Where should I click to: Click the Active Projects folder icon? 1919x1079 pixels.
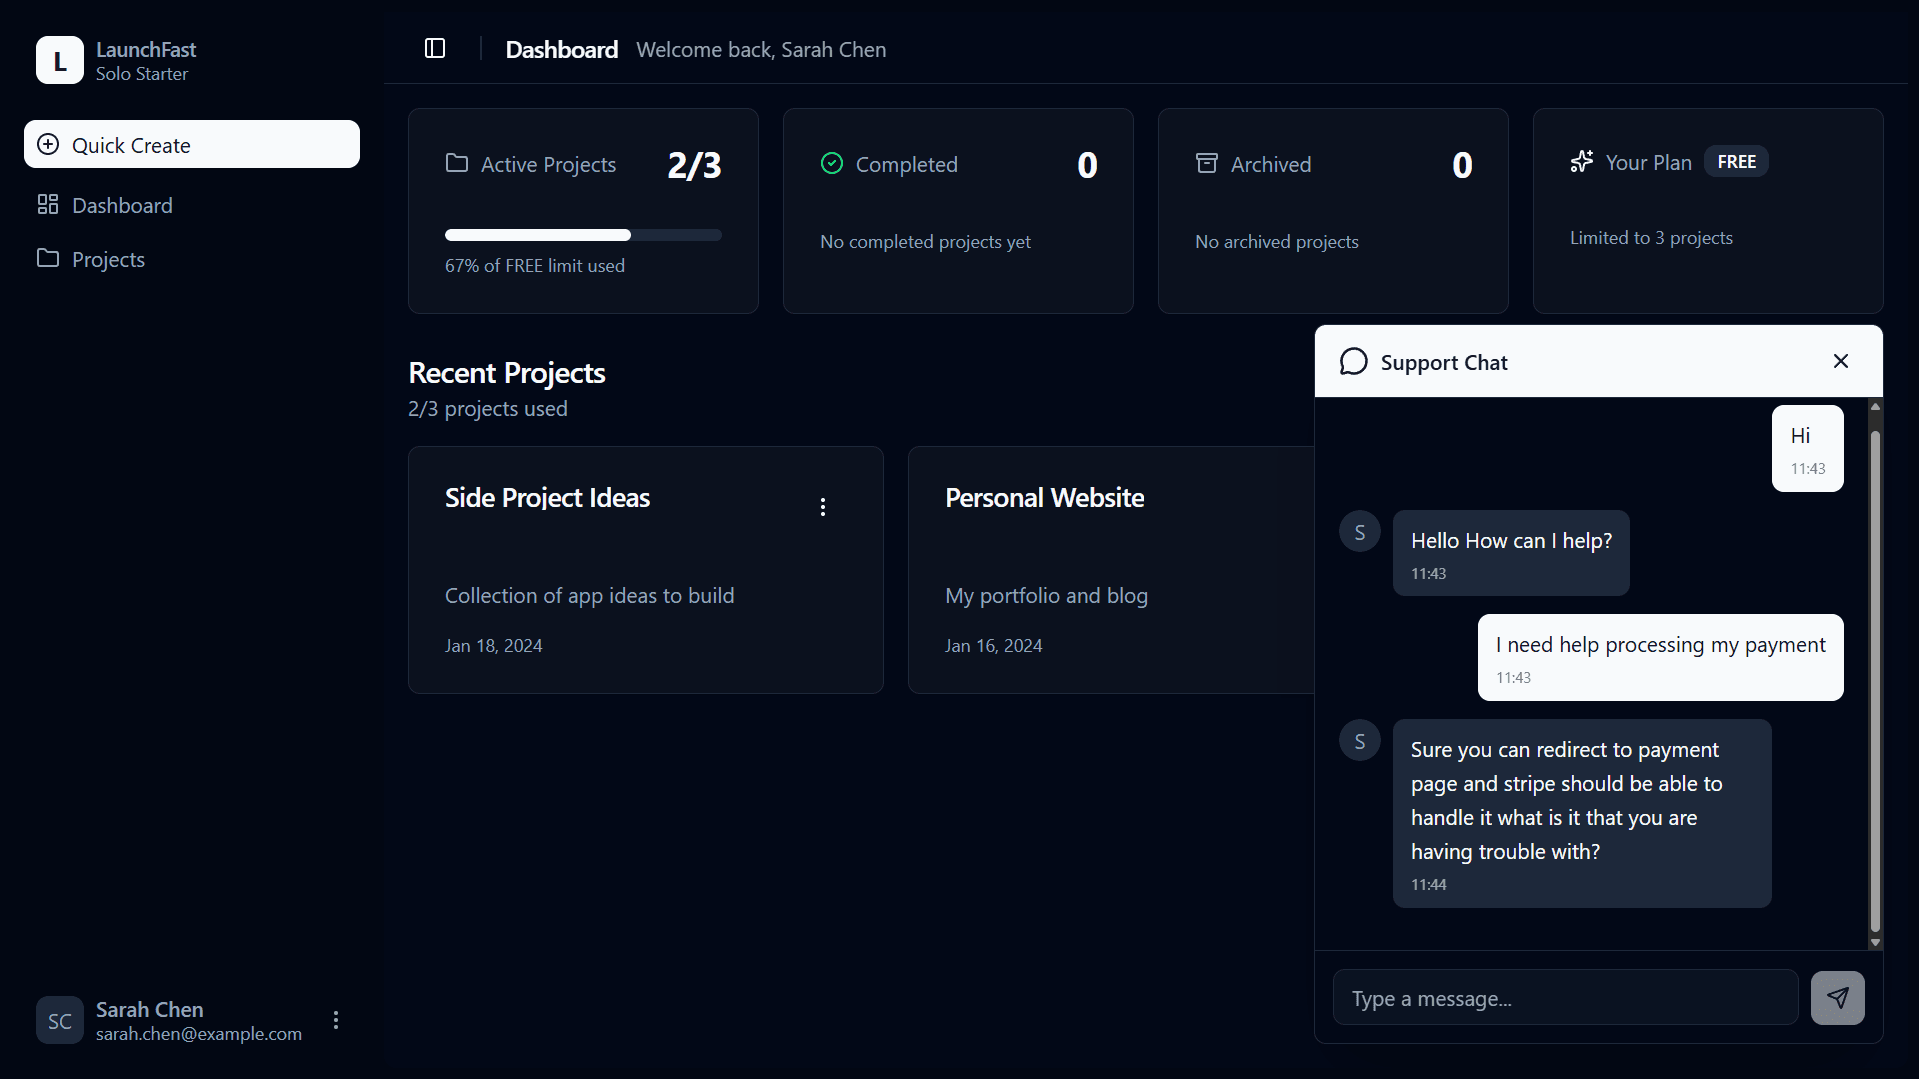click(x=457, y=163)
